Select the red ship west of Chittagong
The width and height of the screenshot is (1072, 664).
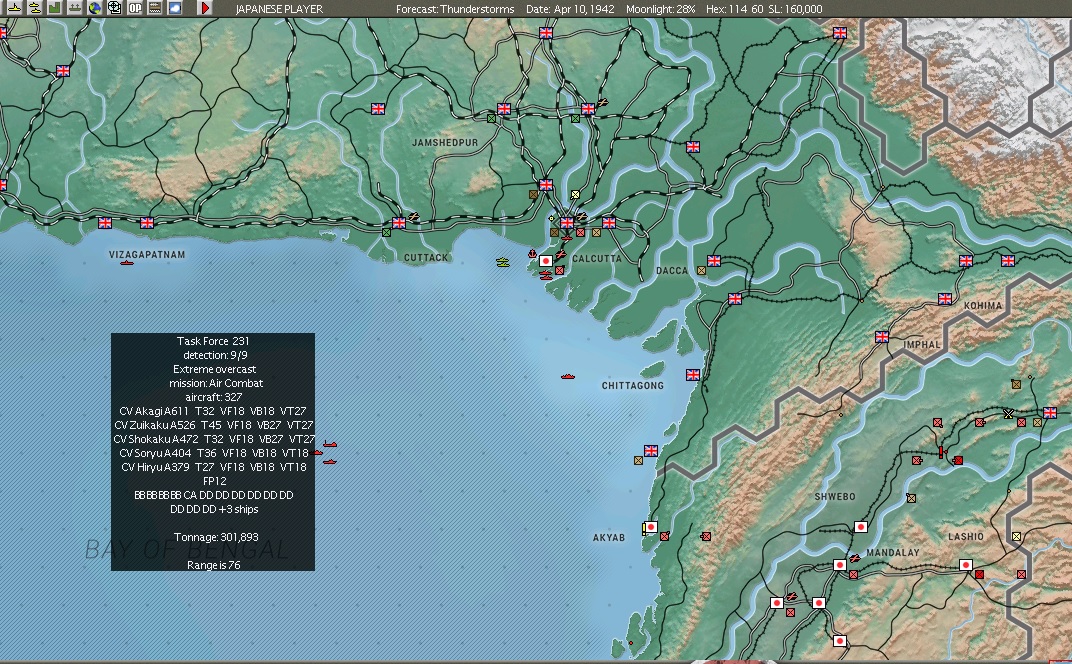click(567, 376)
